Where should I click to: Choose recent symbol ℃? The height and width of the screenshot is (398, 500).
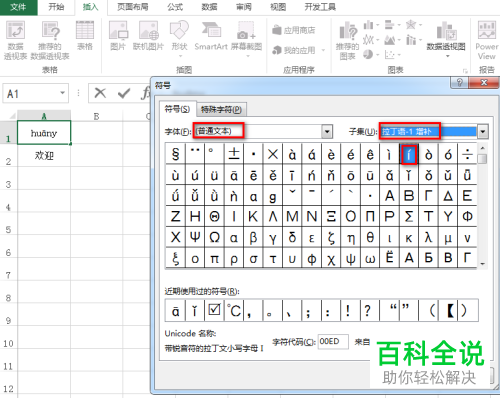(x=234, y=310)
